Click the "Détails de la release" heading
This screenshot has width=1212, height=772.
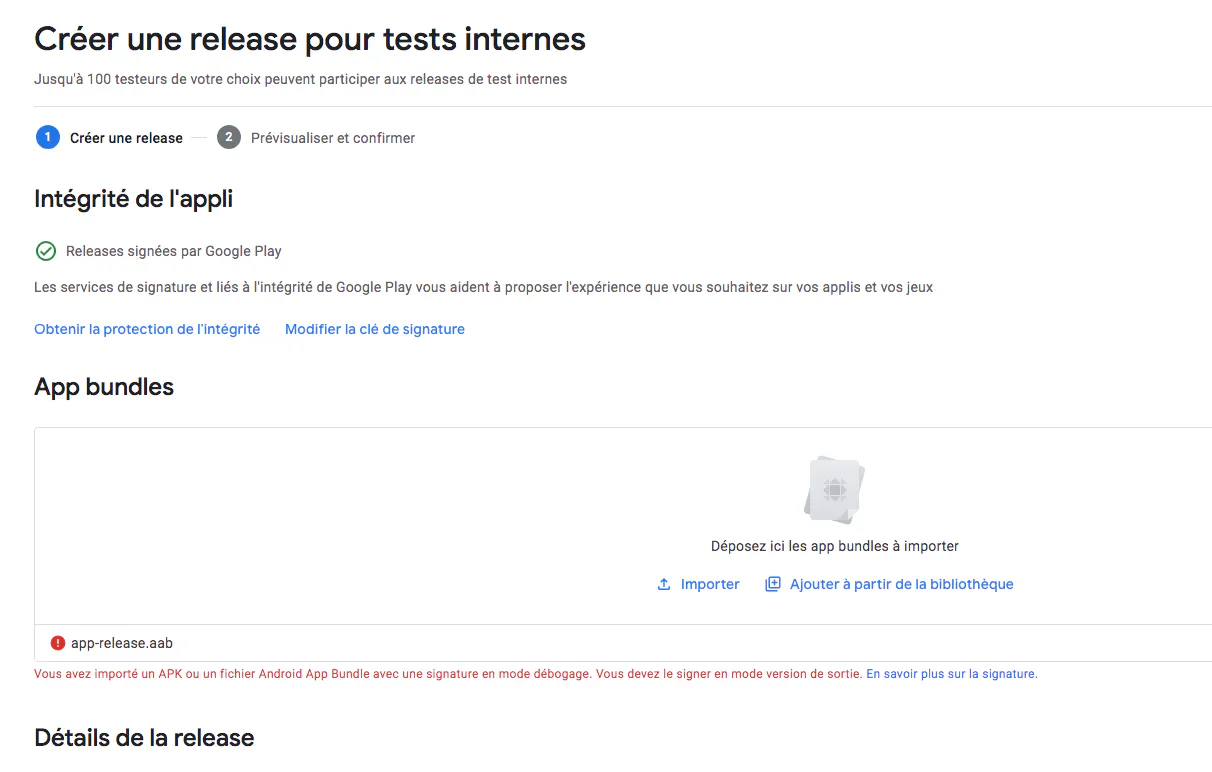pos(144,738)
